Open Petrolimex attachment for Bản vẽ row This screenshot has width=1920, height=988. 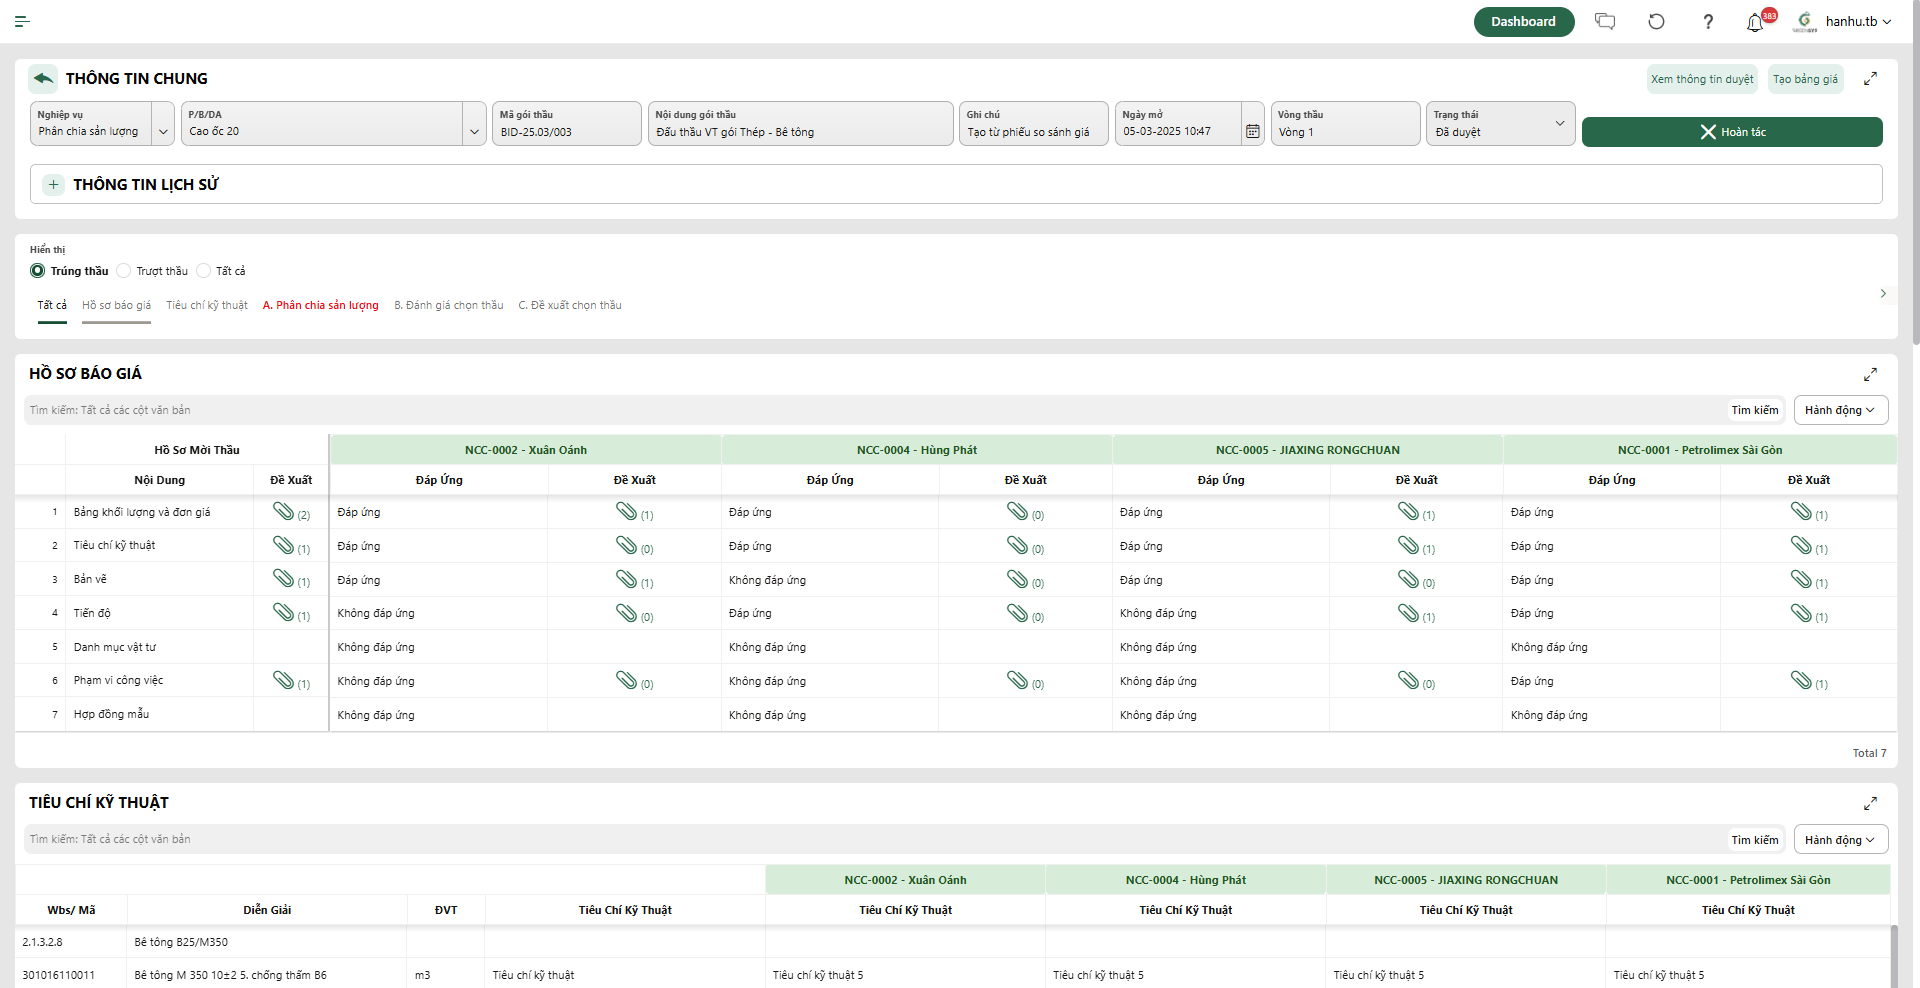tap(1802, 579)
